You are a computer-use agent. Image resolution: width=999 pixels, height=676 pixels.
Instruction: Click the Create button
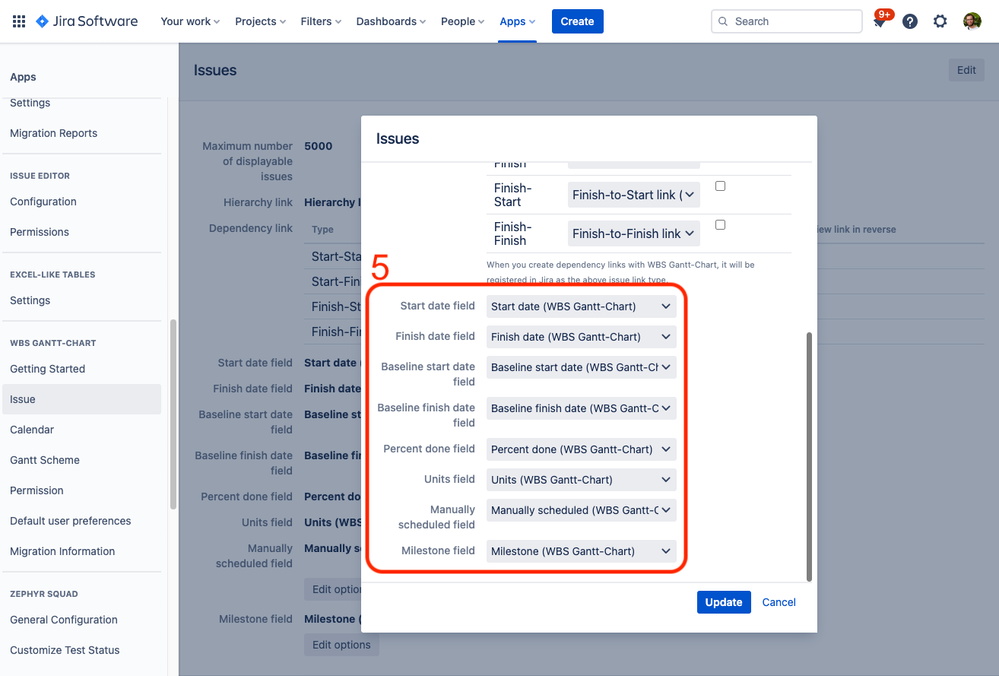pyautogui.click(x=577, y=21)
